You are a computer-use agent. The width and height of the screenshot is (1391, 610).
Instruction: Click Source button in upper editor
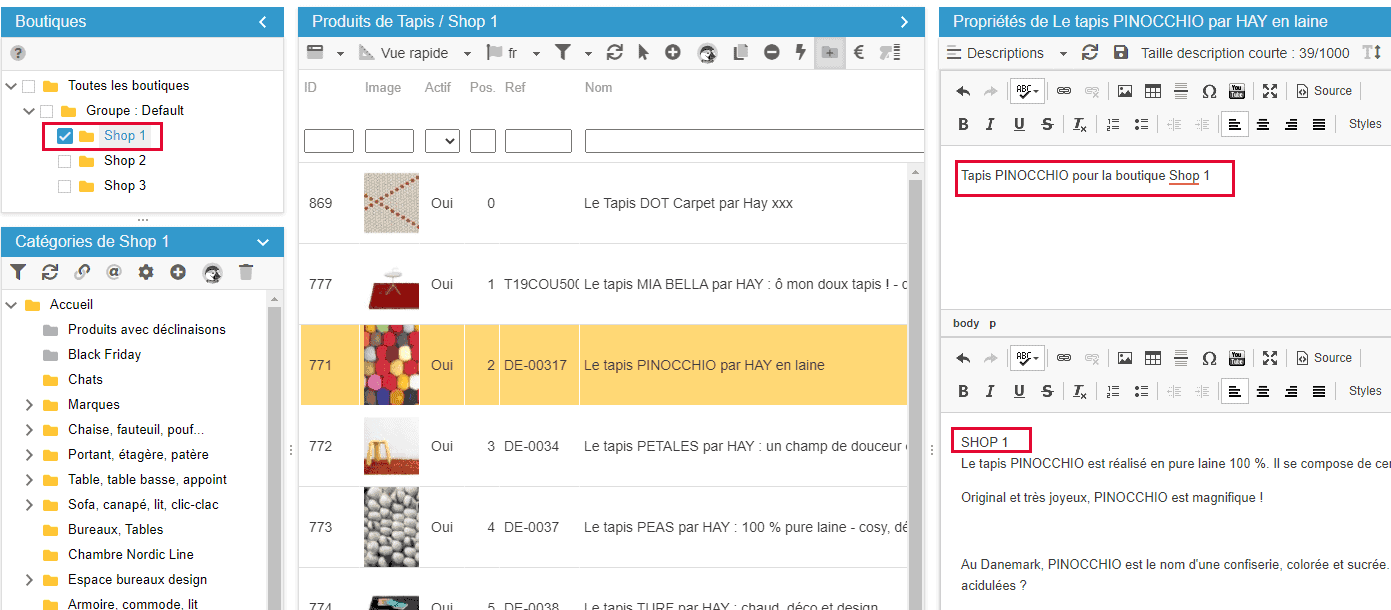tap(1324, 91)
